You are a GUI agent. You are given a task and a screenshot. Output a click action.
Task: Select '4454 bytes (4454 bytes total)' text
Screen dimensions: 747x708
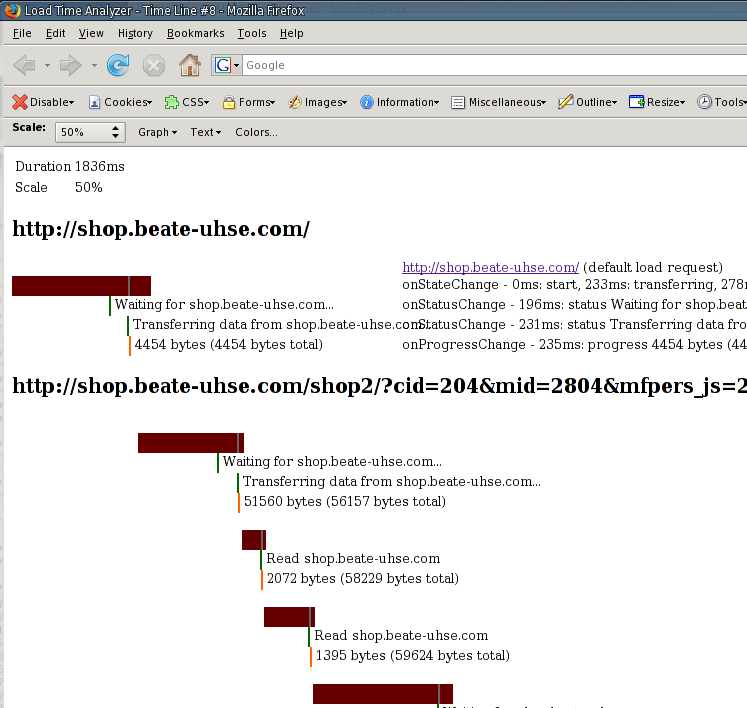pyautogui.click(x=229, y=344)
